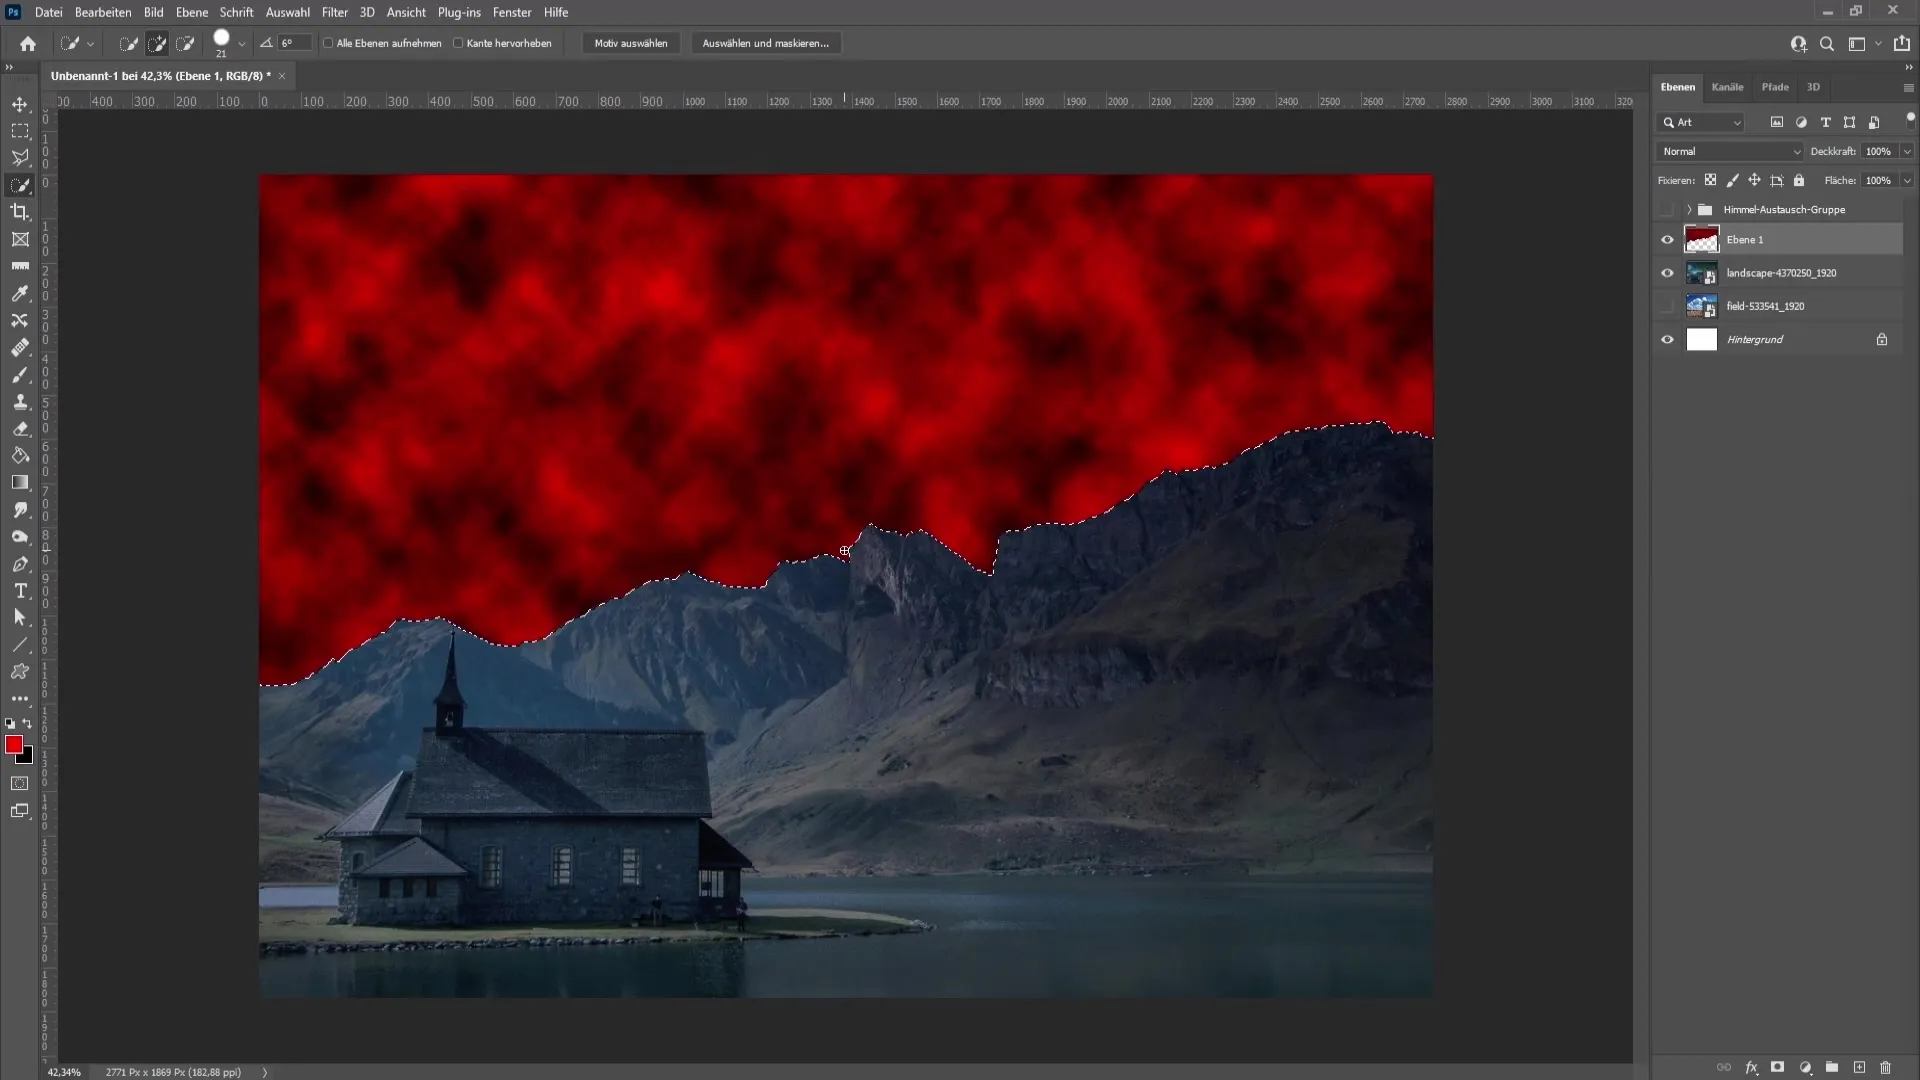Select the Eraser tool
This screenshot has width=1920, height=1080.
(x=20, y=428)
